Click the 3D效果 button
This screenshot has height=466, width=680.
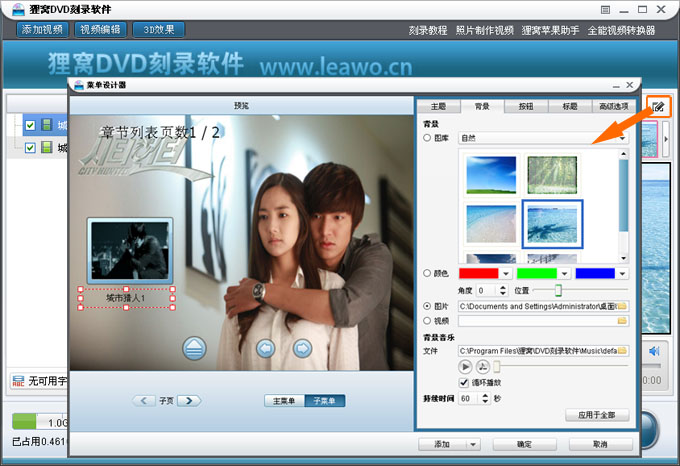tap(159, 30)
